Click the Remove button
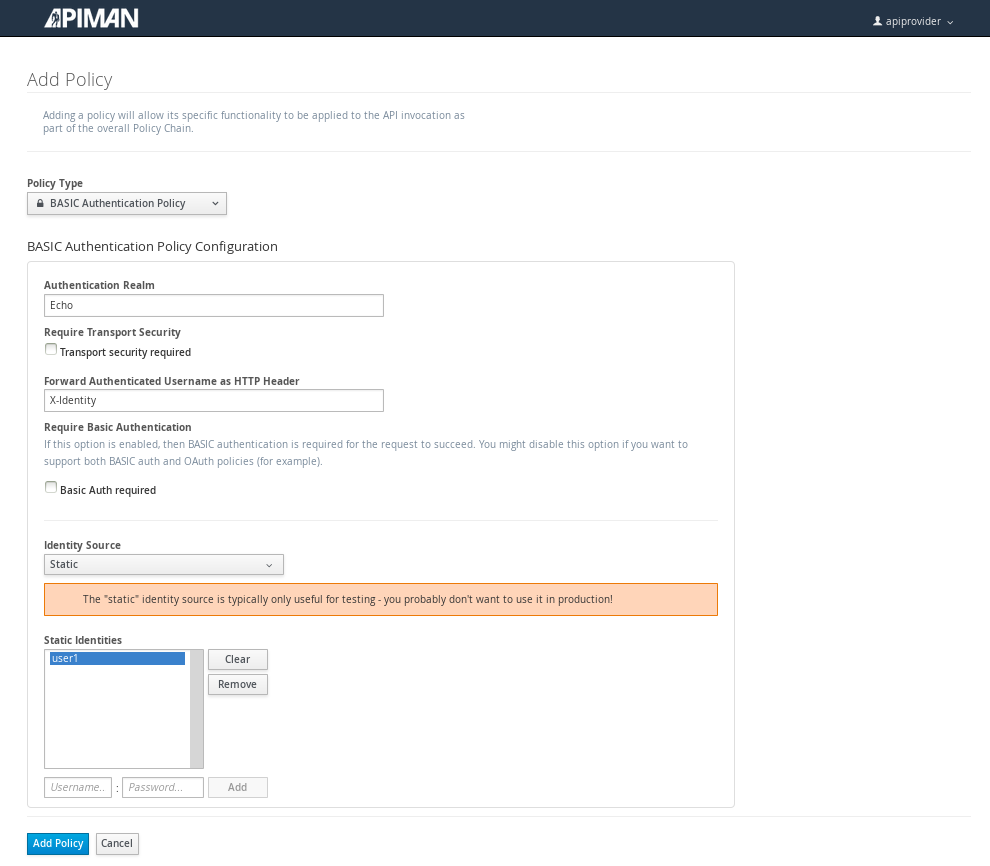990x866 pixels. [237, 684]
